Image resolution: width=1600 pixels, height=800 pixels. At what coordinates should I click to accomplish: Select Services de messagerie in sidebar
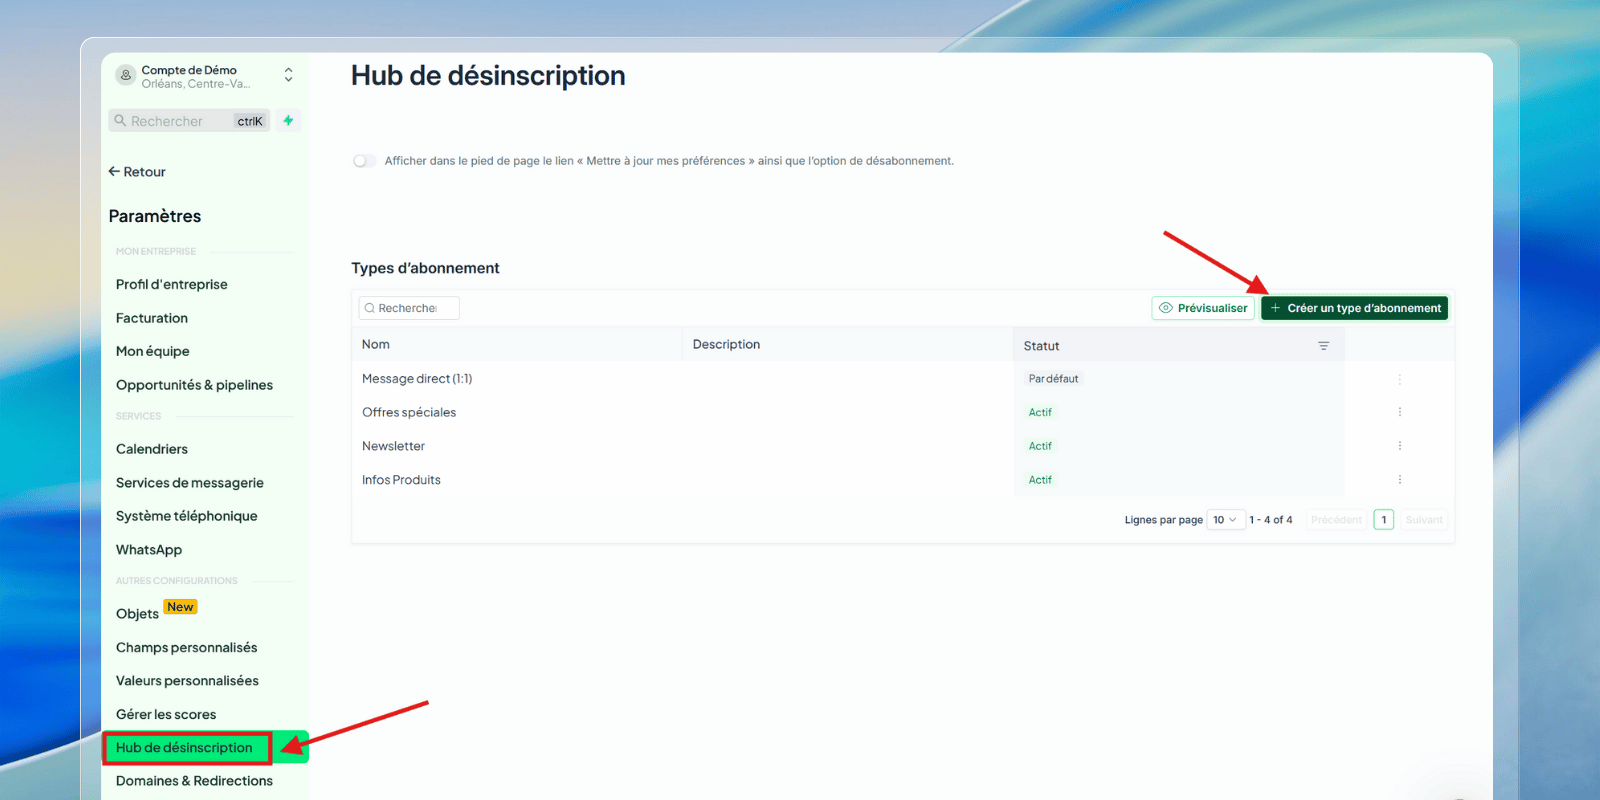[x=189, y=483]
